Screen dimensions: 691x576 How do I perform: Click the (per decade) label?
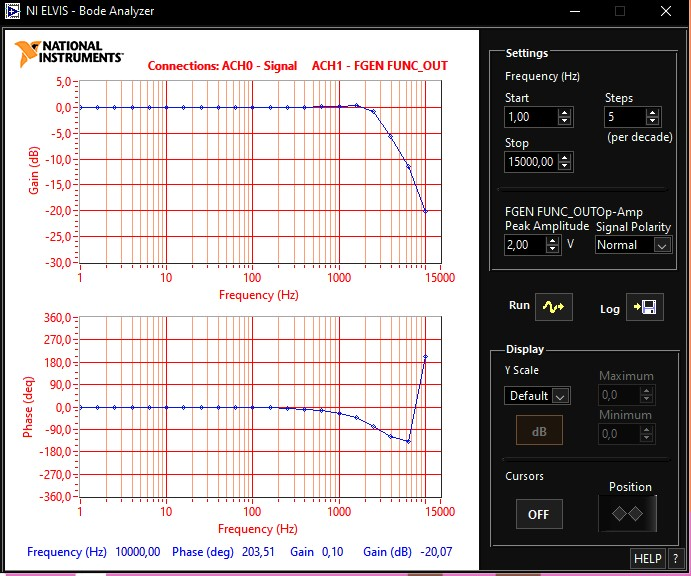(x=640, y=137)
